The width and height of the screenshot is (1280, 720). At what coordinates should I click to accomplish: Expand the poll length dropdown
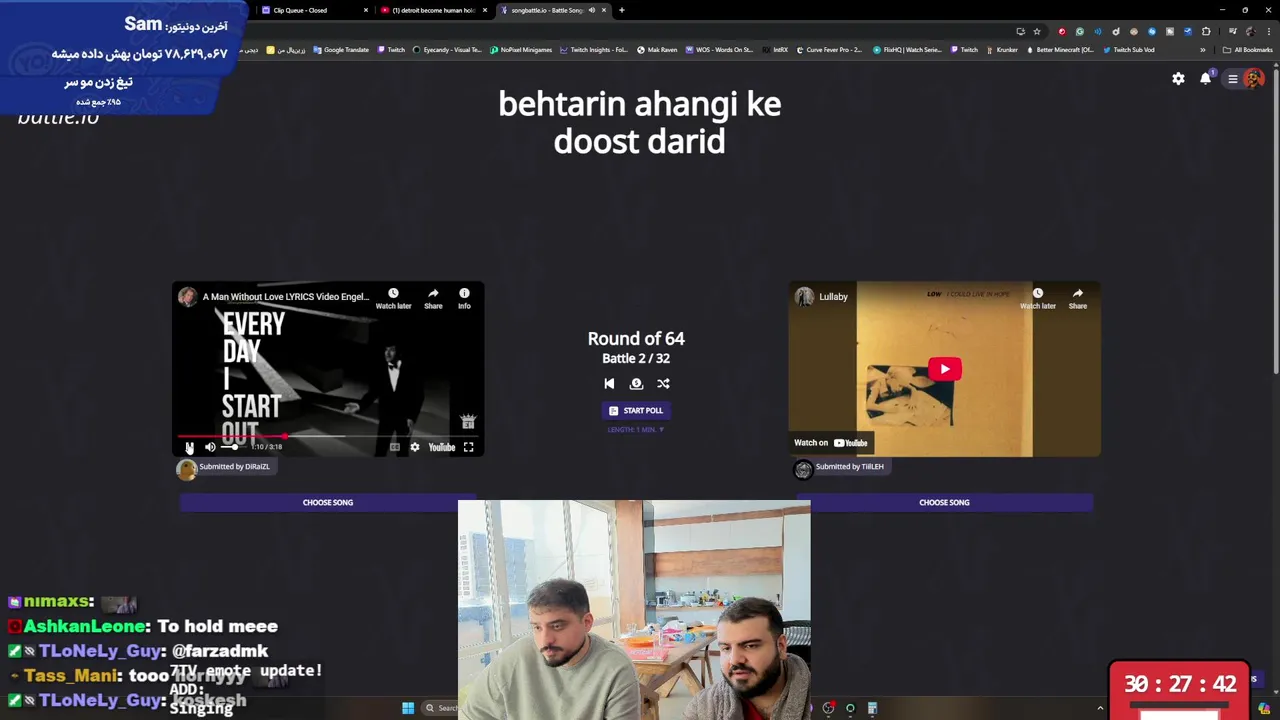pos(636,429)
